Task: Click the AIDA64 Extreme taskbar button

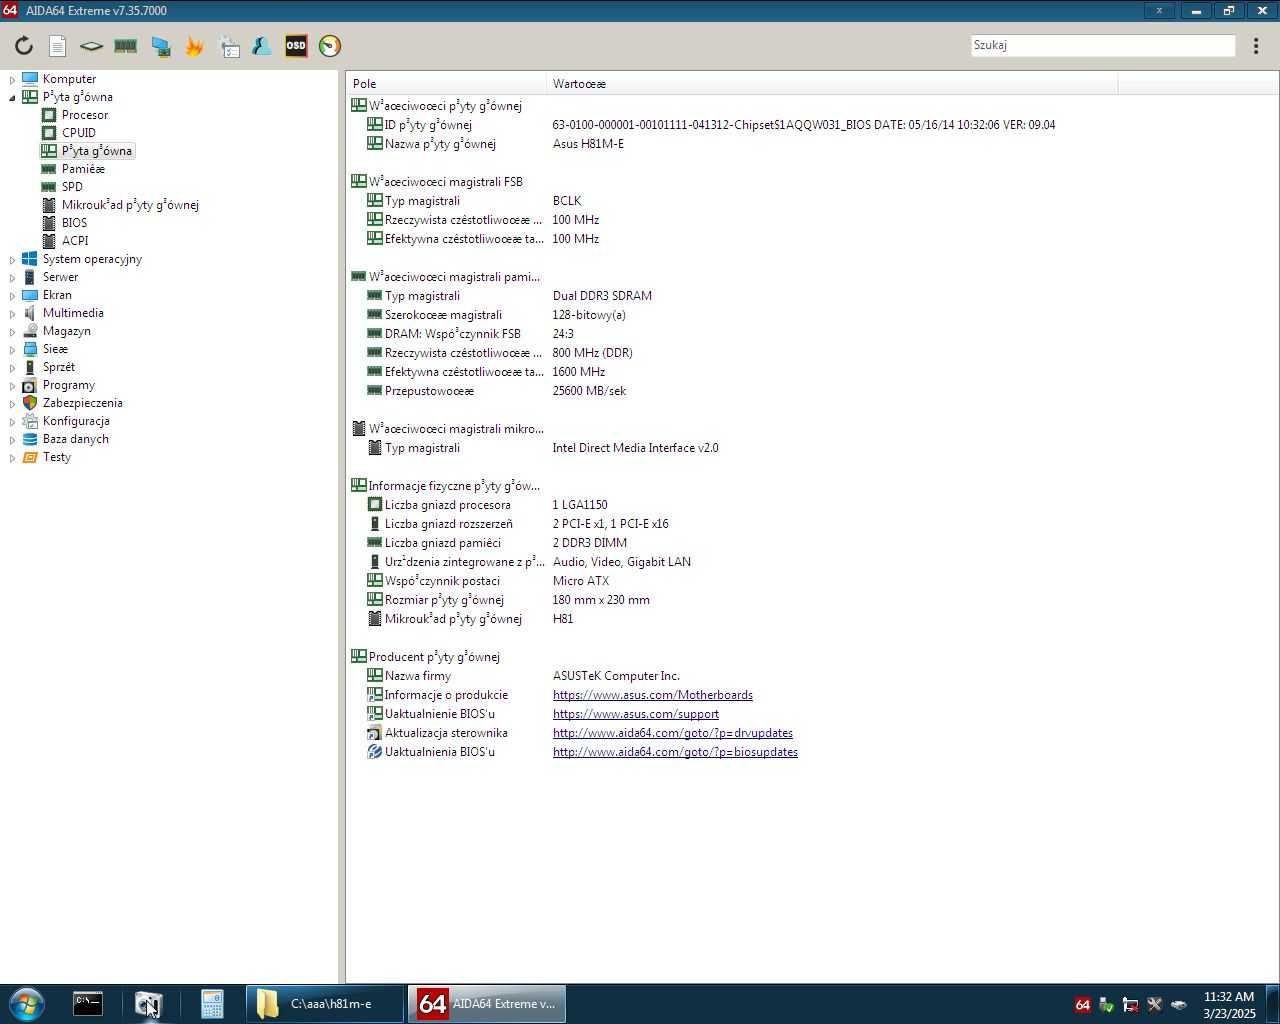Action: click(487, 1004)
